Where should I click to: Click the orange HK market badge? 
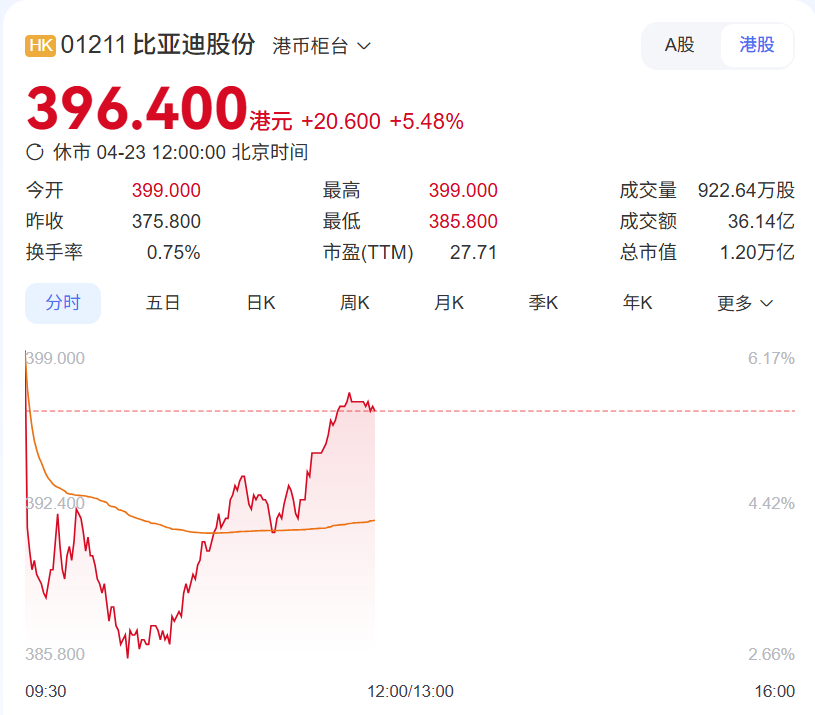pos(40,46)
